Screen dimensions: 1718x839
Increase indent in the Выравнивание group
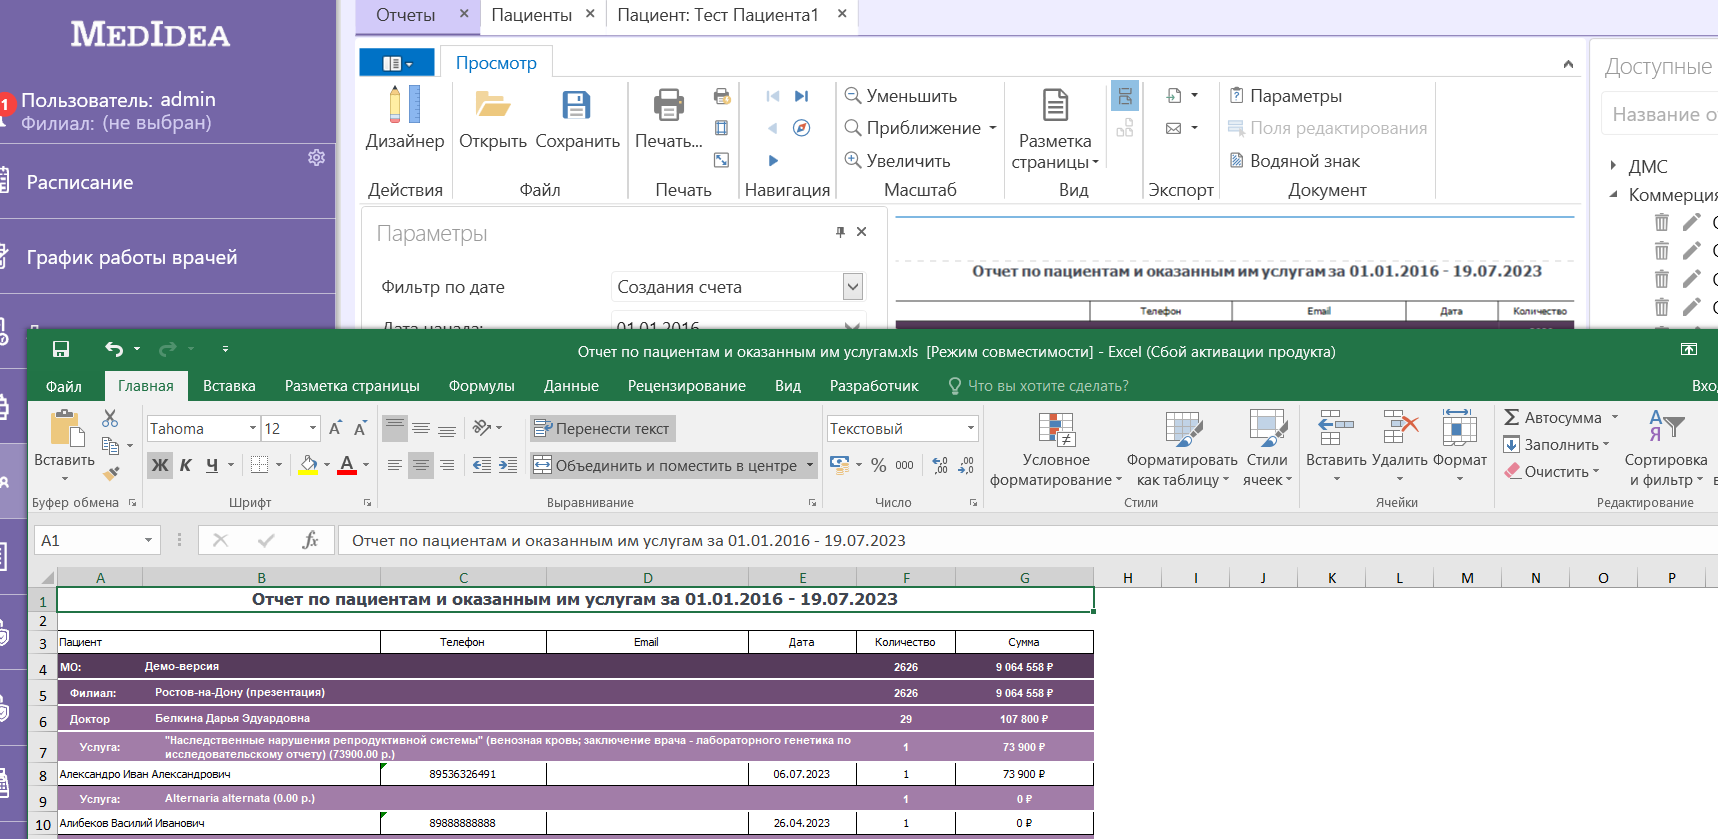tap(508, 465)
